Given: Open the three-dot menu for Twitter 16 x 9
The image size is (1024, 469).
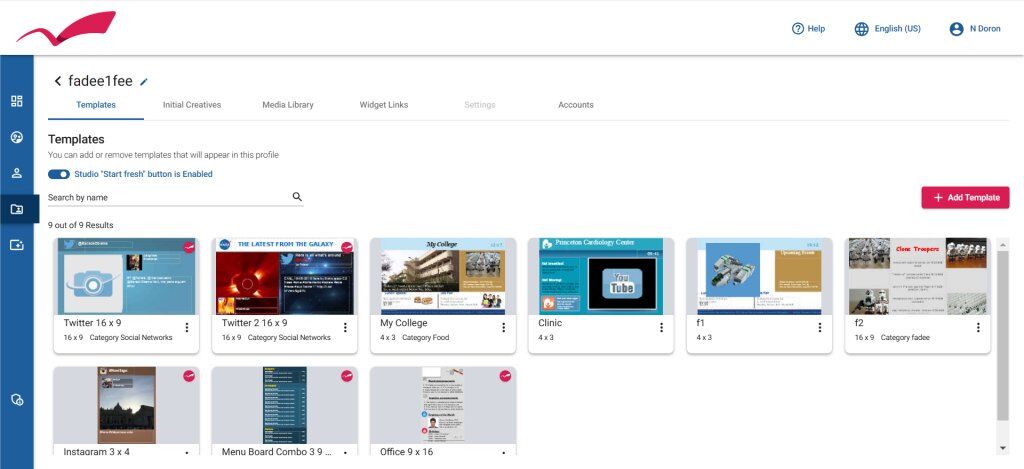Looking at the screenshot, I should (x=186, y=328).
